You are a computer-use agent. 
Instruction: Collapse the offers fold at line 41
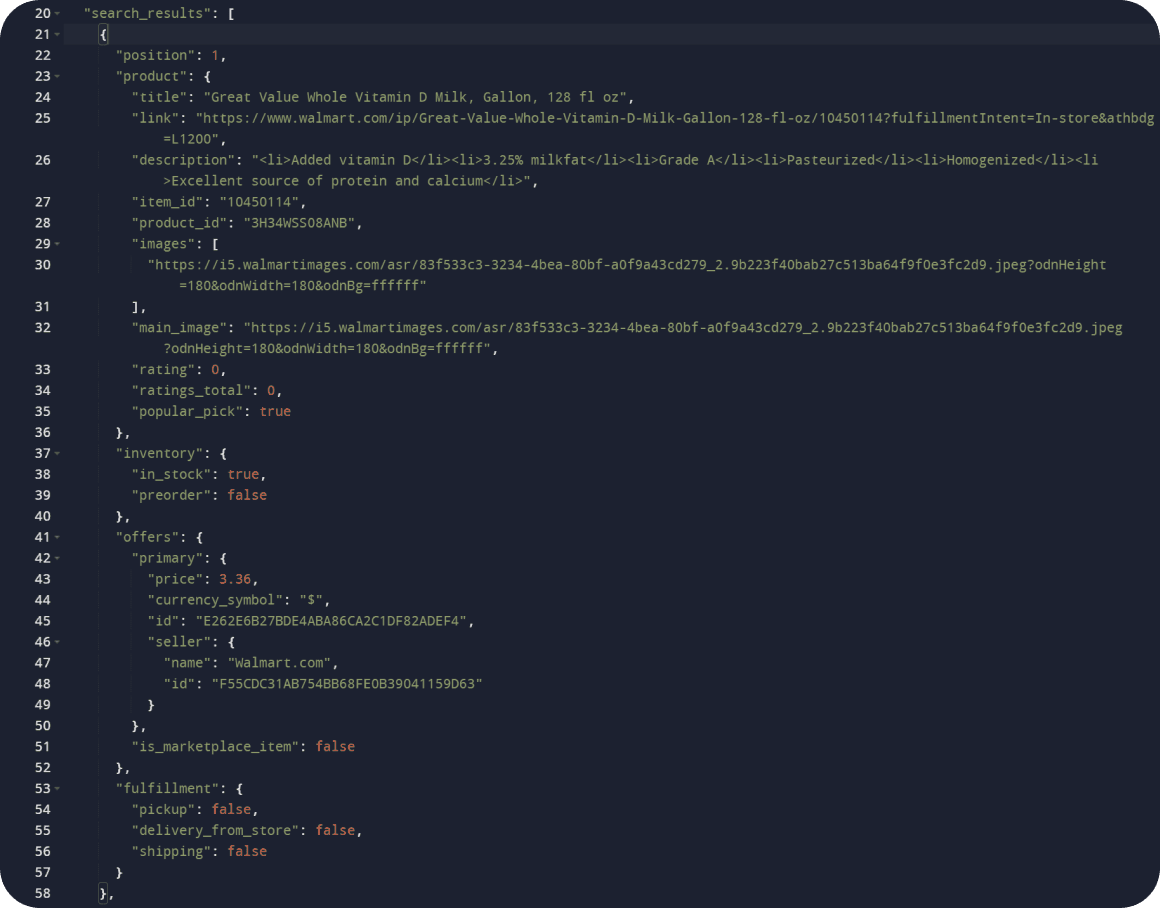click(58, 537)
